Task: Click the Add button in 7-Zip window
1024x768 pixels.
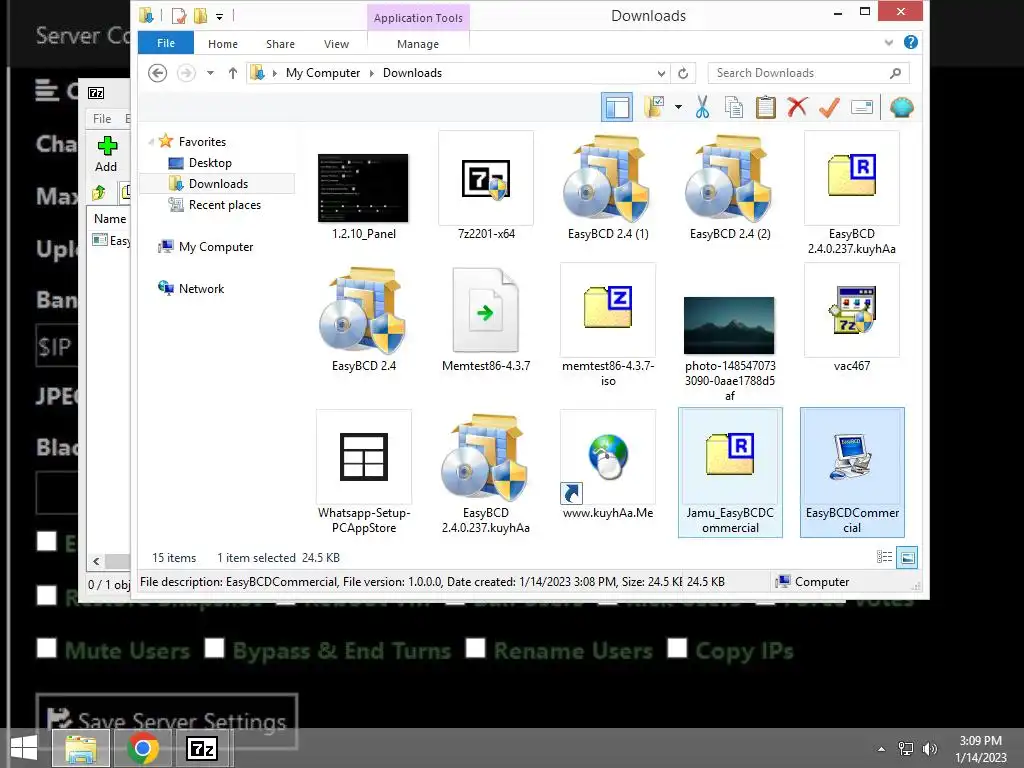Action: (x=106, y=154)
